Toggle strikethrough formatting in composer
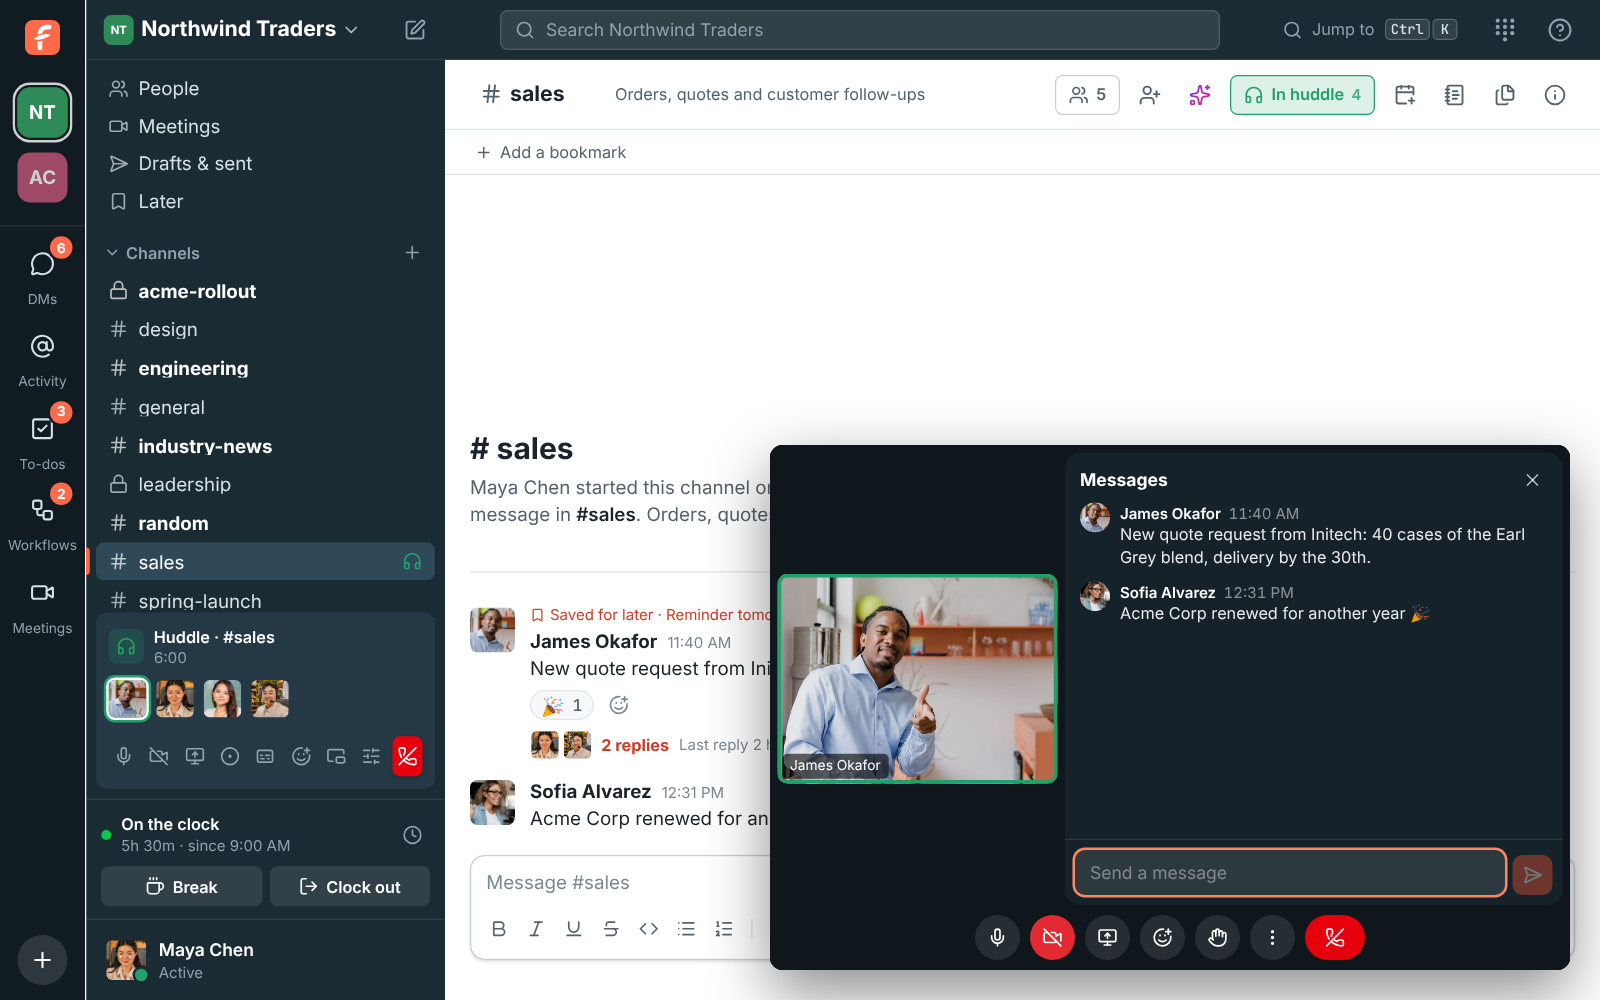This screenshot has width=1600, height=1000. [x=611, y=929]
